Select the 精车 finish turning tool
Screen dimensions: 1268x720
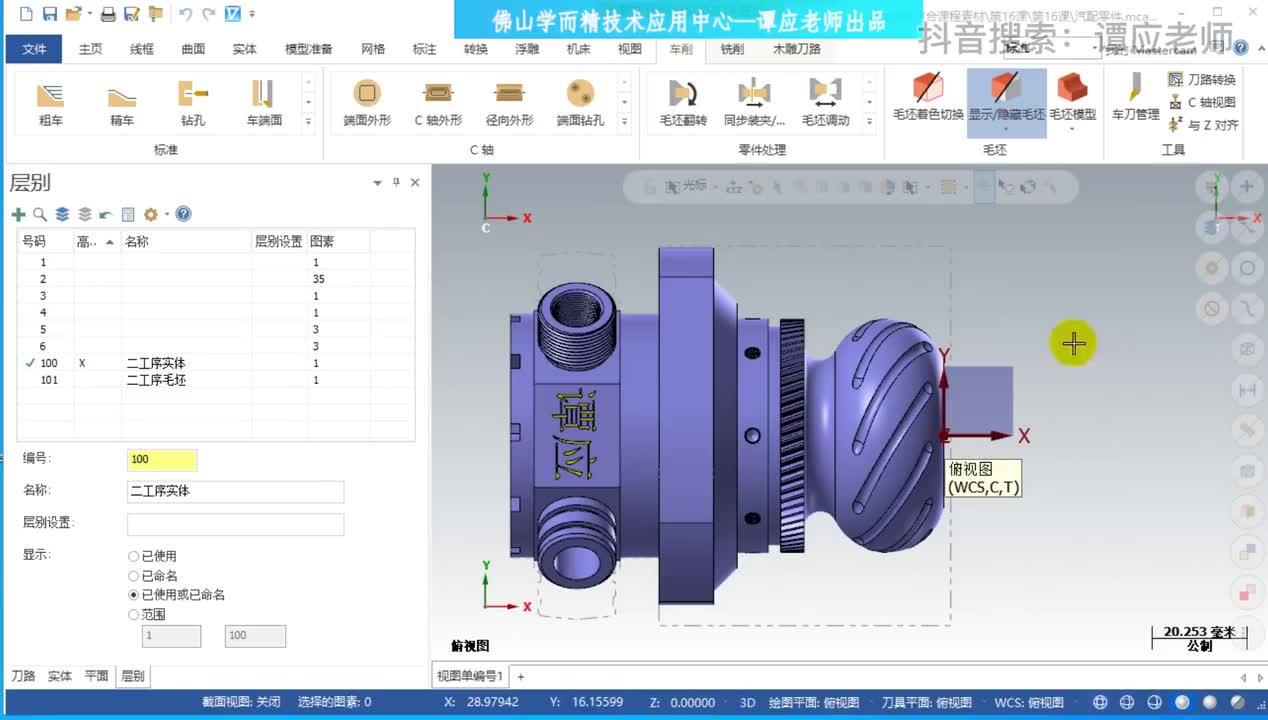(x=122, y=103)
